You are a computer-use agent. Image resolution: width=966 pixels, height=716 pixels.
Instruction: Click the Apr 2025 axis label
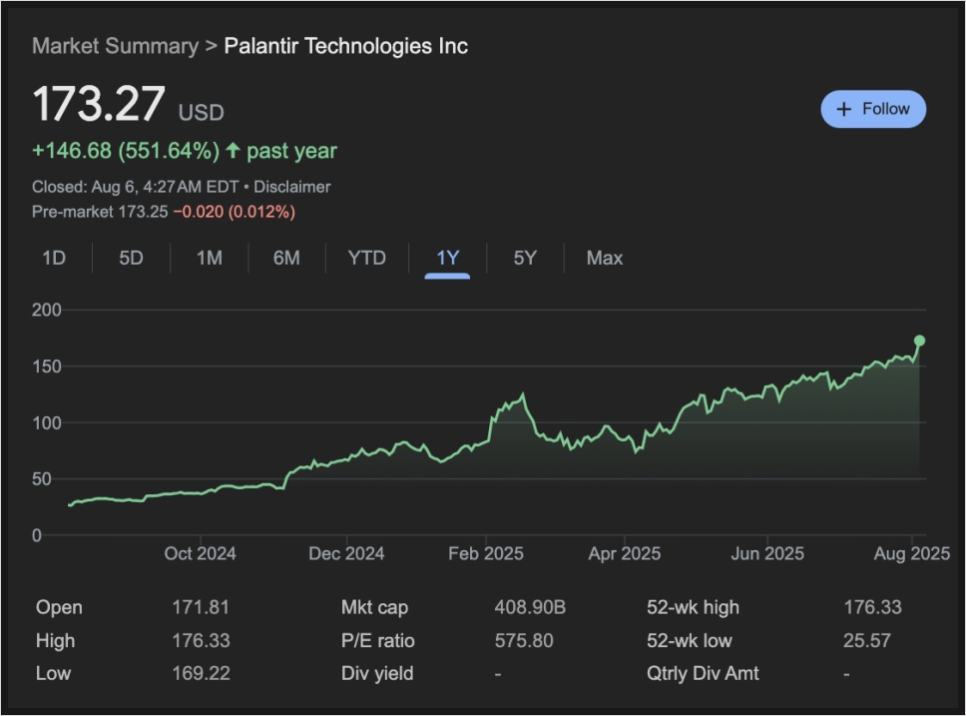(624, 553)
